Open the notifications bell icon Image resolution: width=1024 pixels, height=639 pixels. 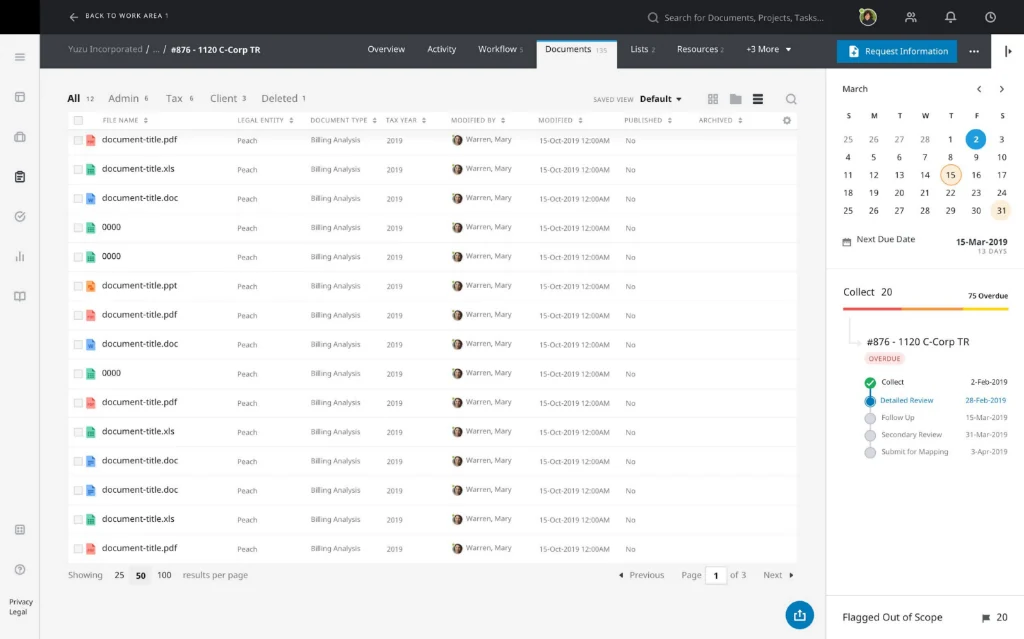pyautogui.click(x=950, y=18)
